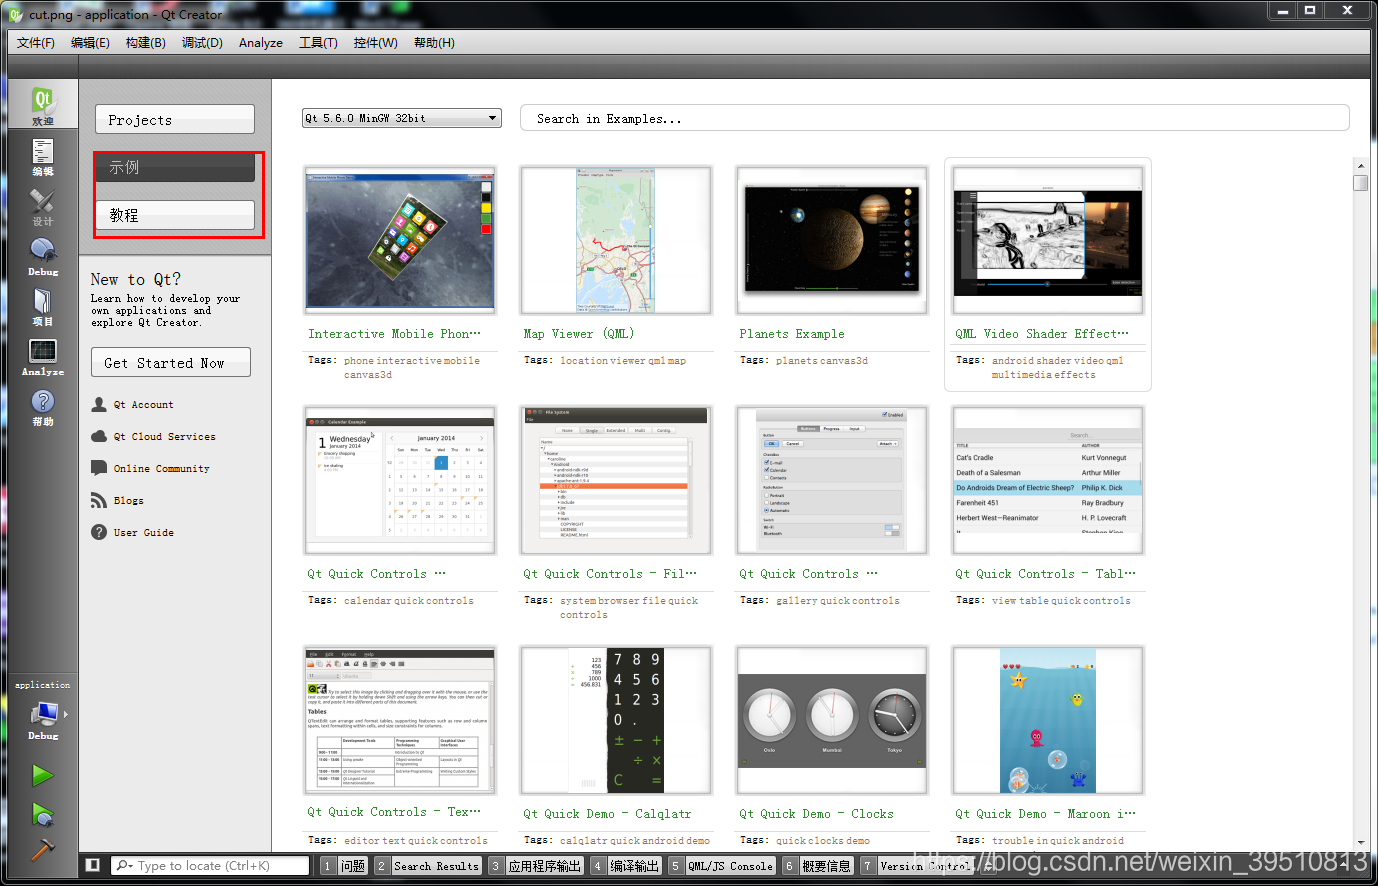
Task: Click the 'calendar' tag under first Quick Controls example
Action: [368, 601]
